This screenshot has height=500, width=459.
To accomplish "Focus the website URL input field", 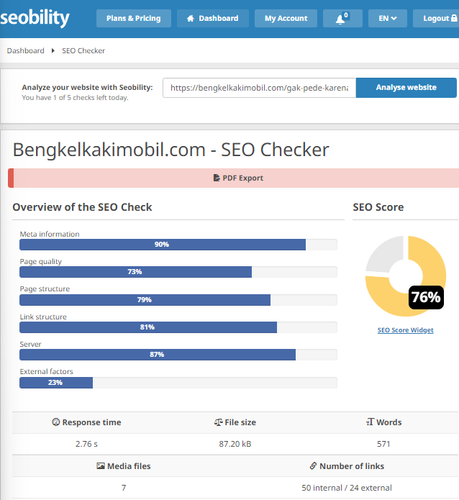I will point(259,88).
